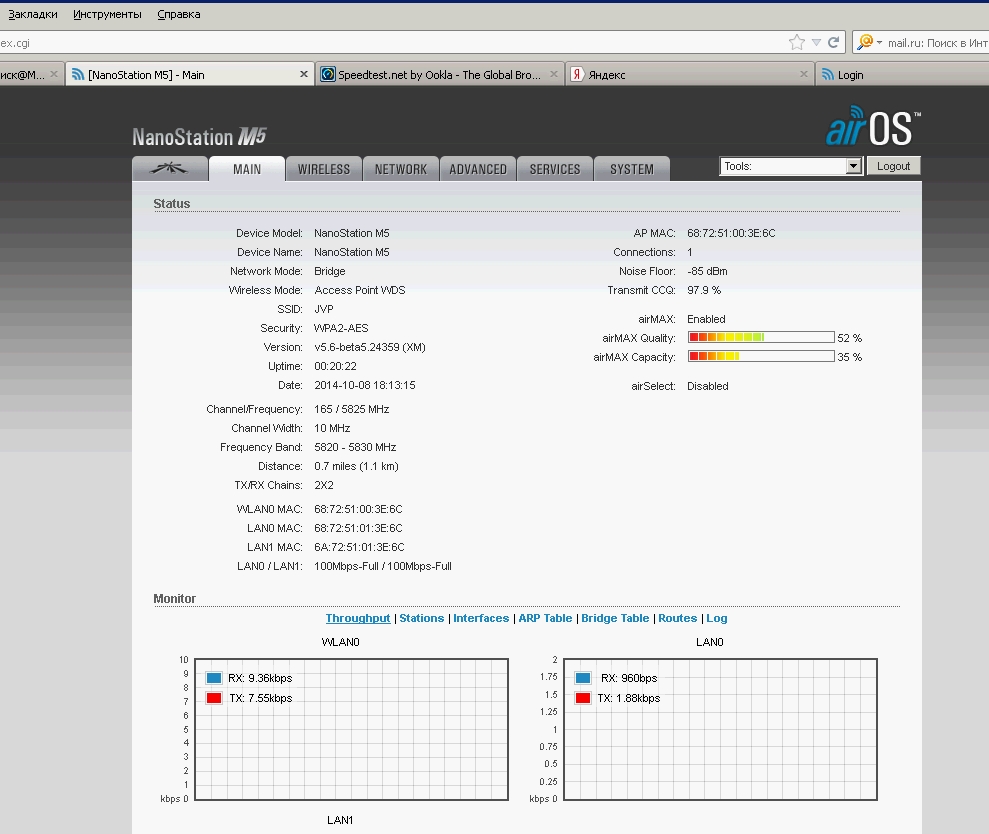The image size is (989, 834).
Task: Open the Throughput monitor link
Action: click(358, 618)
